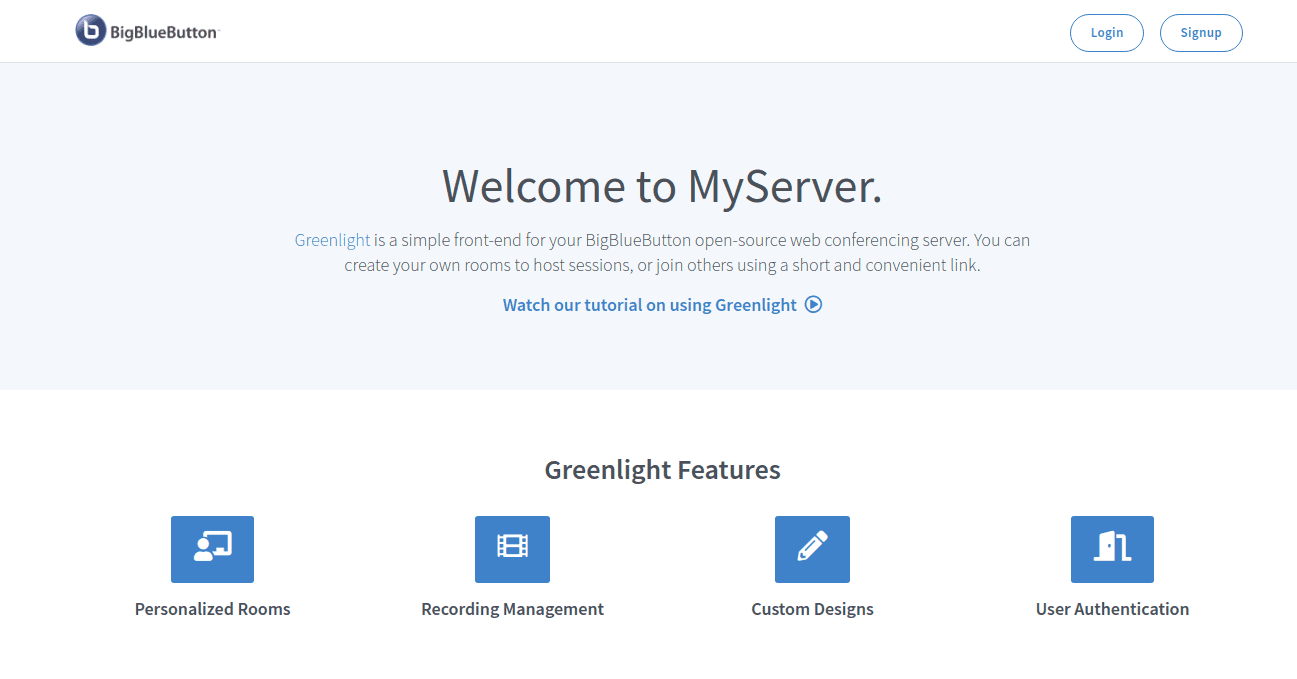
Task: Click the Signup button
Action: click(1201, 33)
